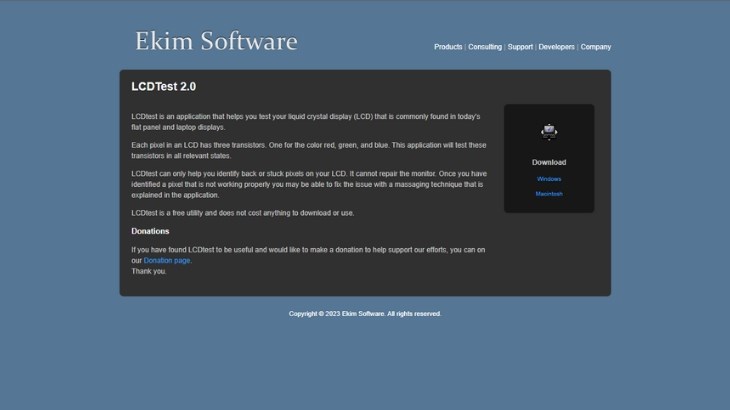Click the copyright 2023 footer text
Screen dimensions: 730x410
click(x=365, y=314)
